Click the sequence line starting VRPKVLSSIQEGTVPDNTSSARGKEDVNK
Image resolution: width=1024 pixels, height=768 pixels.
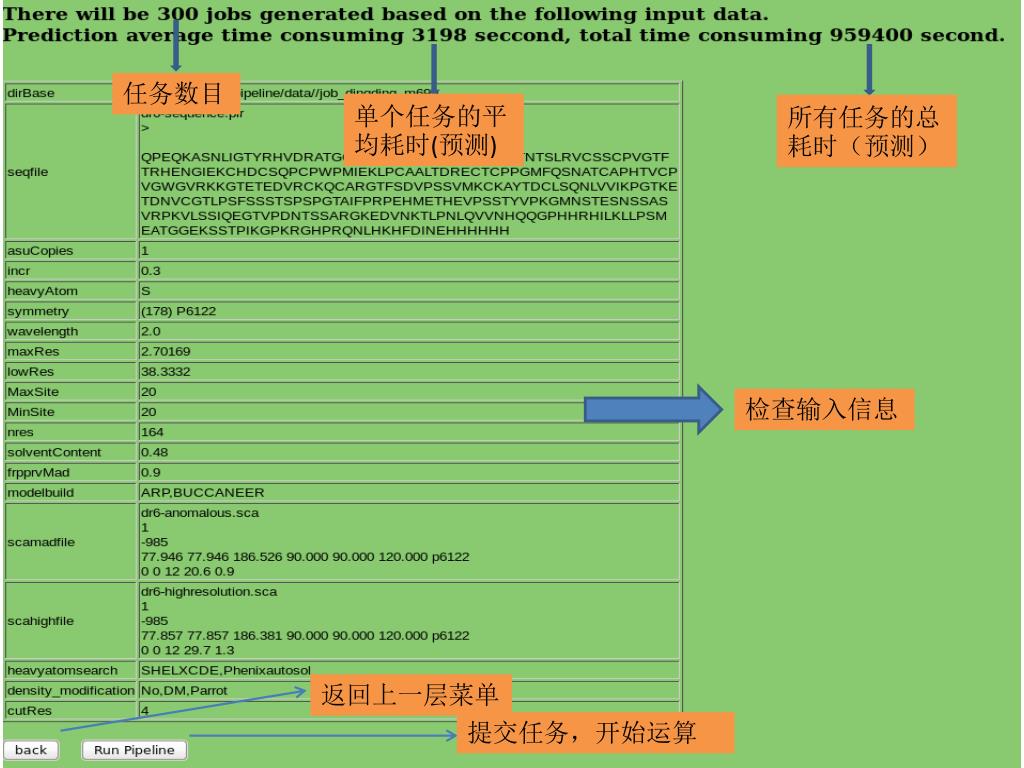coord(404,216)
